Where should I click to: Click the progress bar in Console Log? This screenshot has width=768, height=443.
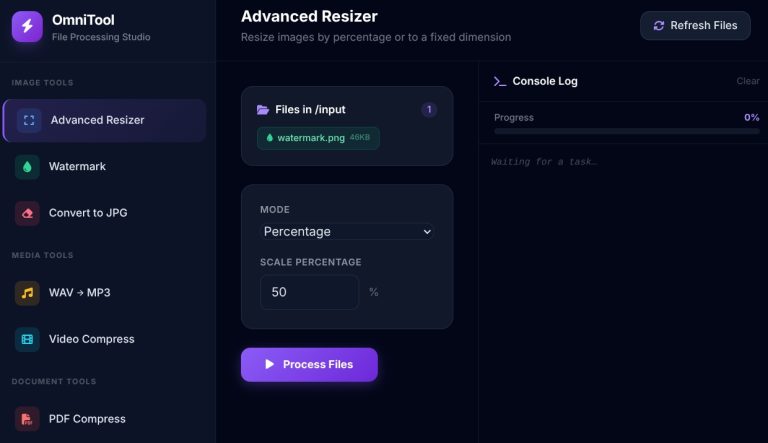[626, 131]
